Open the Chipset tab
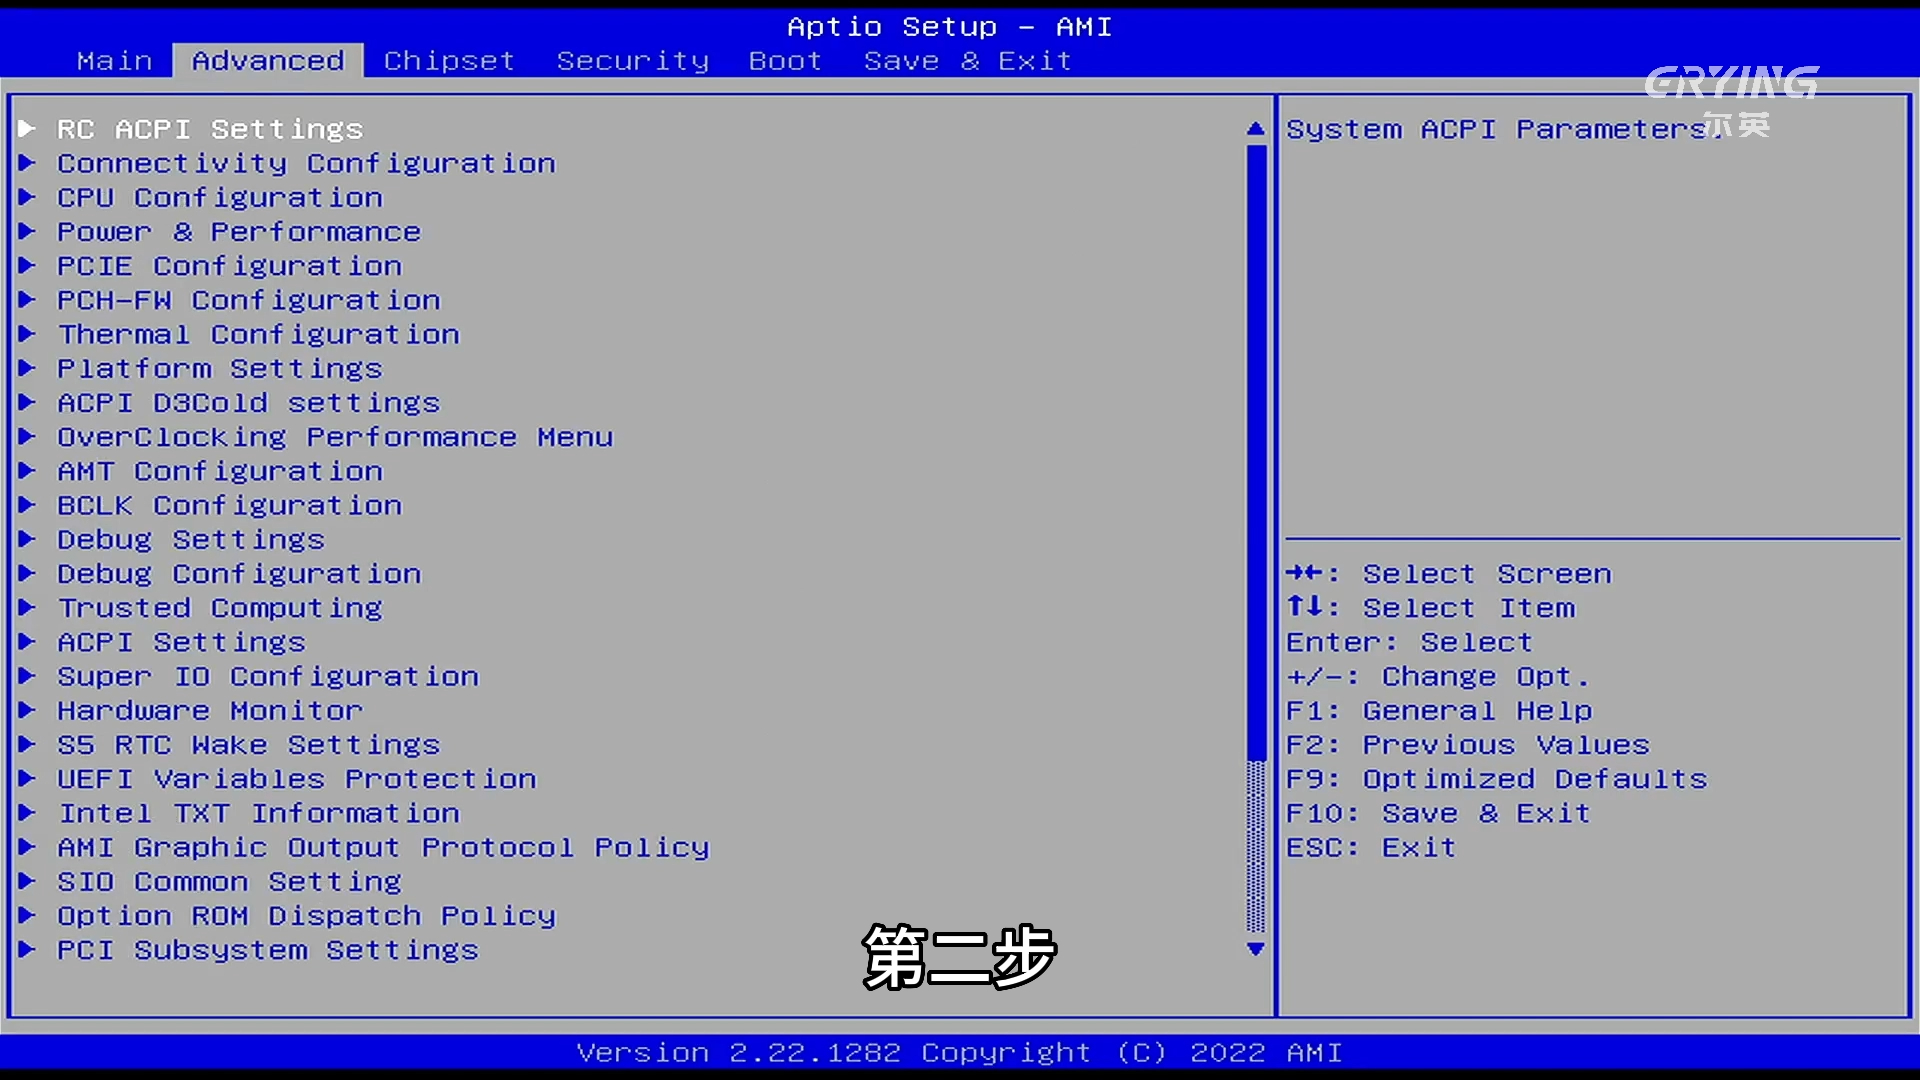Viewport: 1920px width, 1080px height. click(449, 61)
